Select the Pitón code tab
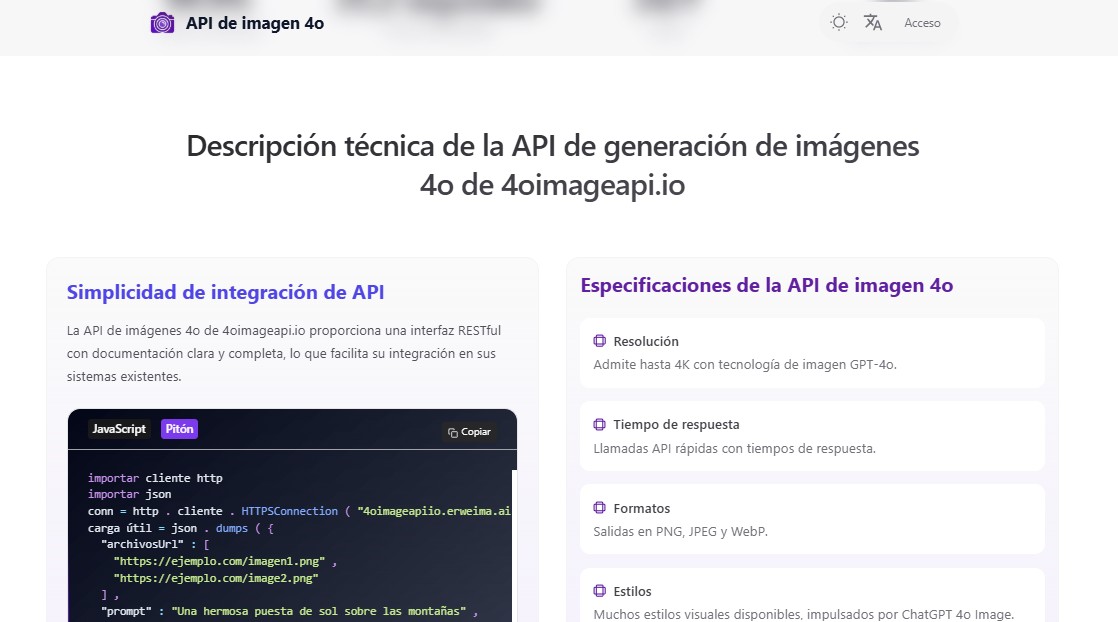 [180, 429]
